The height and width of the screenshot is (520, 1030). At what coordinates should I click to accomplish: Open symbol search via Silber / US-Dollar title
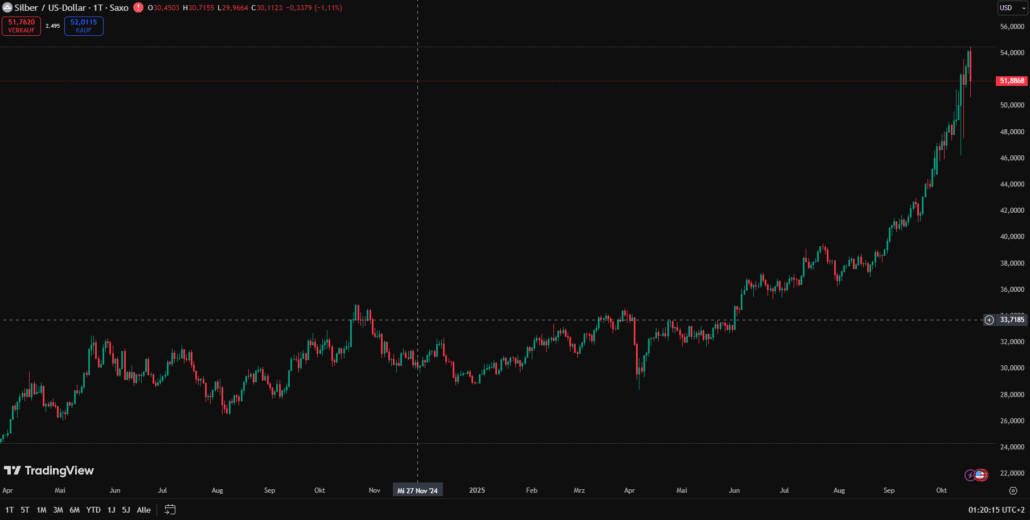58,7
